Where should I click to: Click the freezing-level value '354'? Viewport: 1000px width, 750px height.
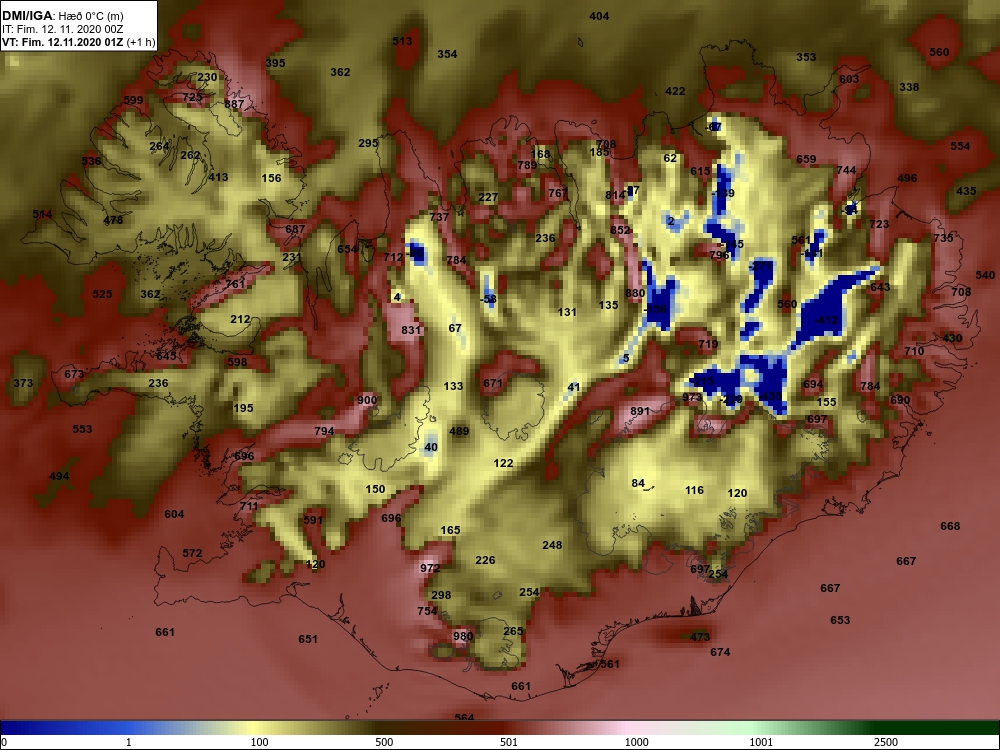point(447,54)
